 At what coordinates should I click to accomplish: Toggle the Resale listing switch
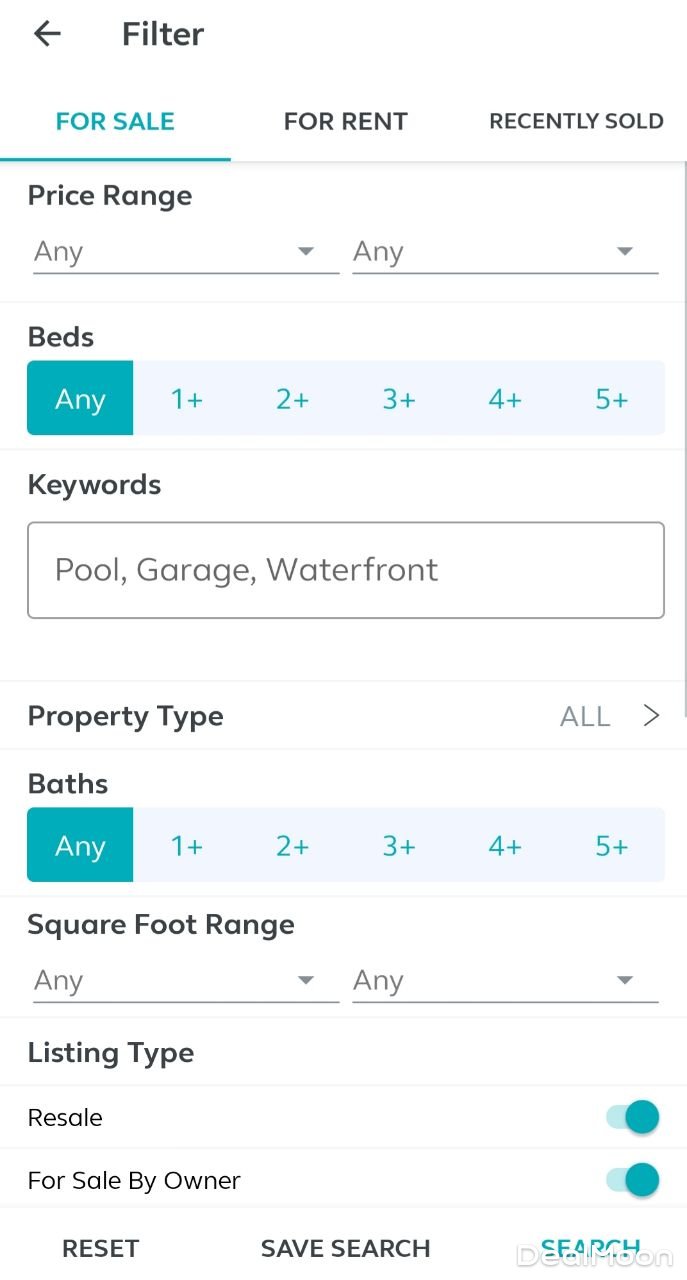tap(633, 1117)
